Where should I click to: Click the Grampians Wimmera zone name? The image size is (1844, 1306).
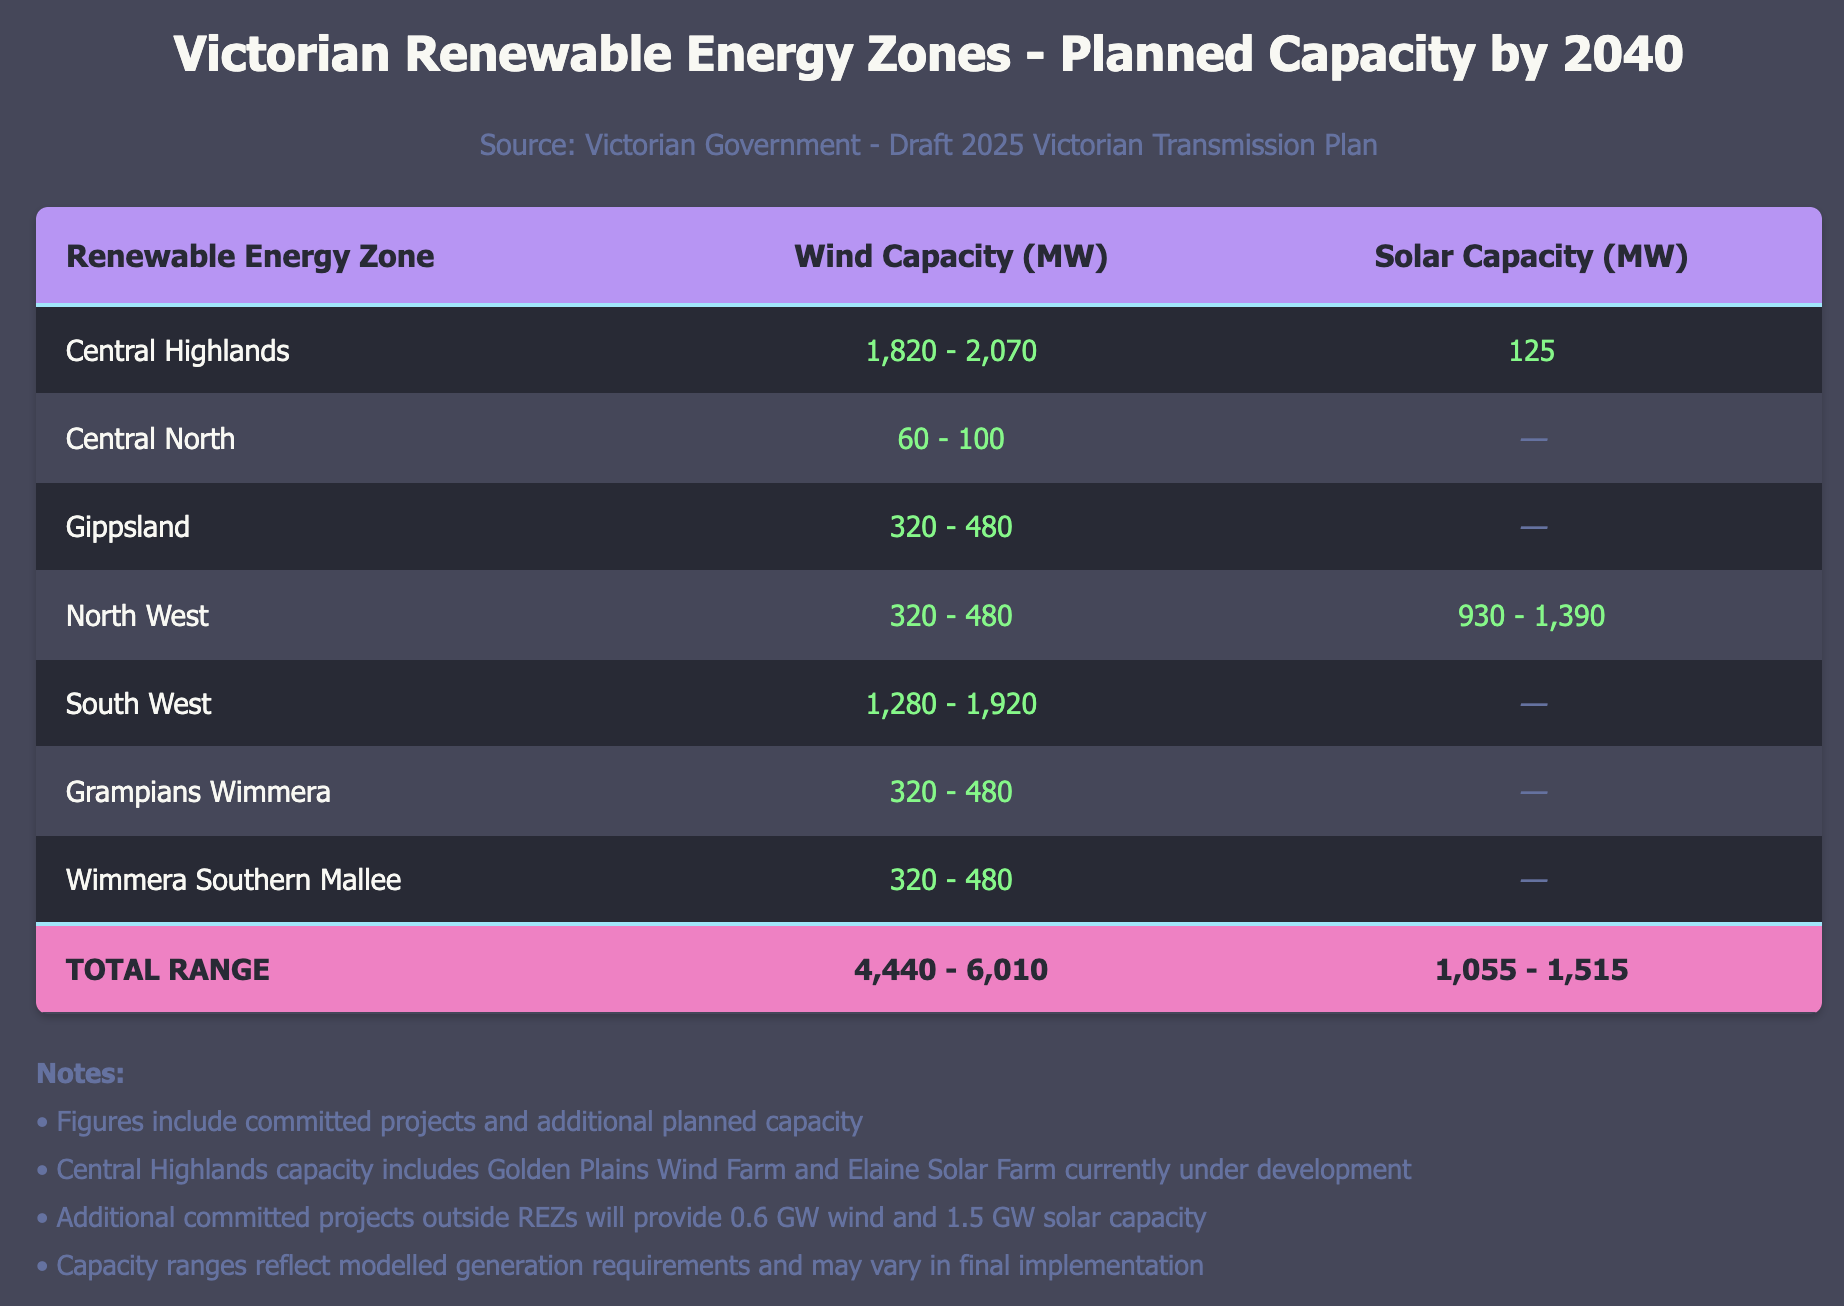click(198, 792)
